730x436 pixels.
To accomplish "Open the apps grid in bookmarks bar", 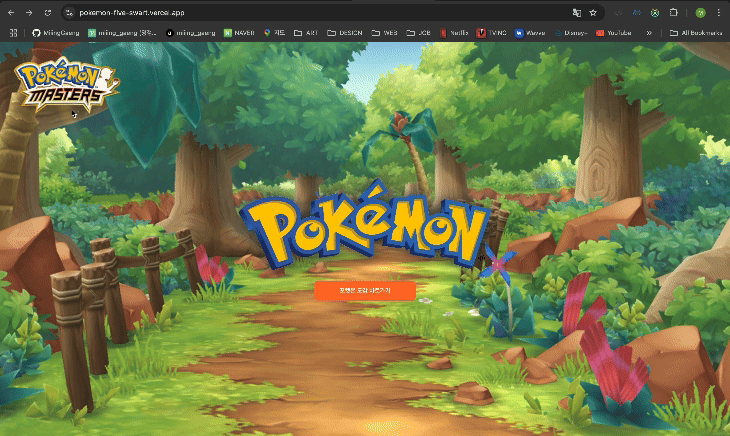I will point(14,33).
